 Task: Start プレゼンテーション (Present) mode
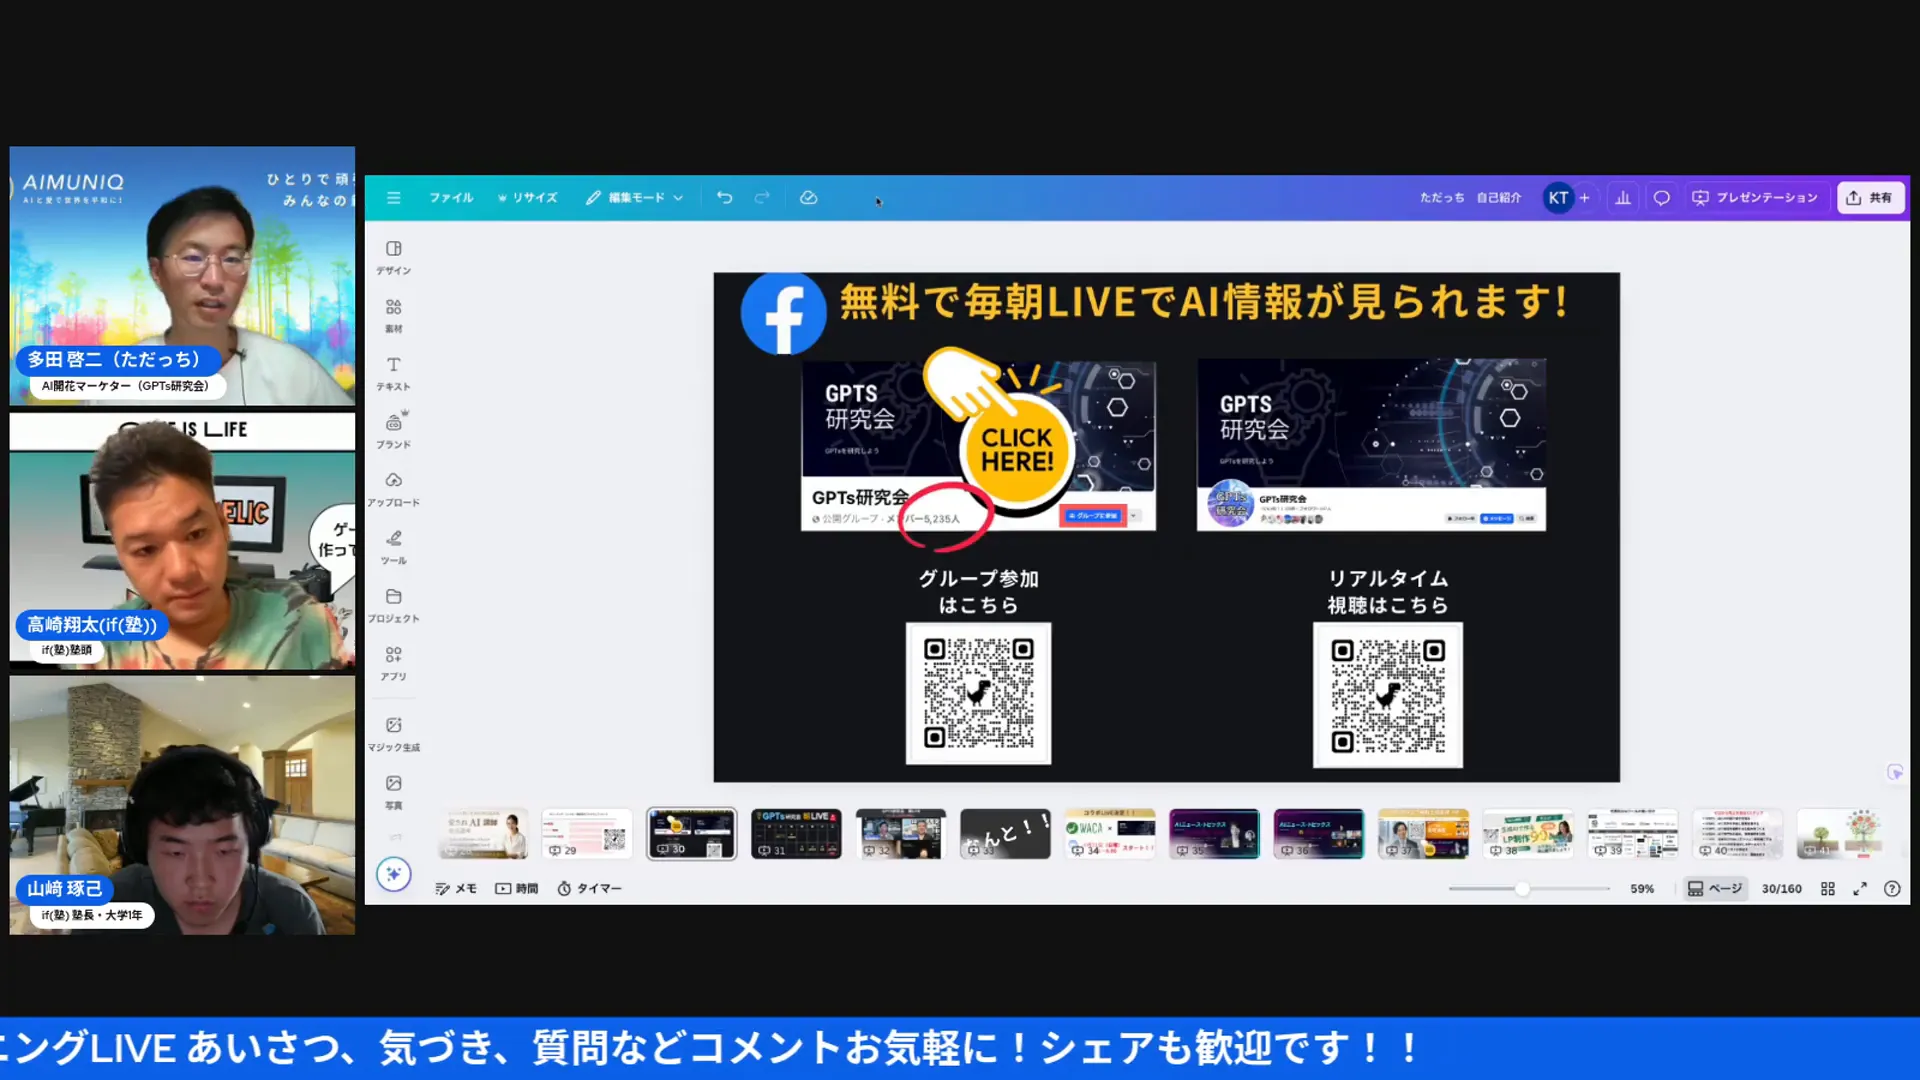(1755, 198)
